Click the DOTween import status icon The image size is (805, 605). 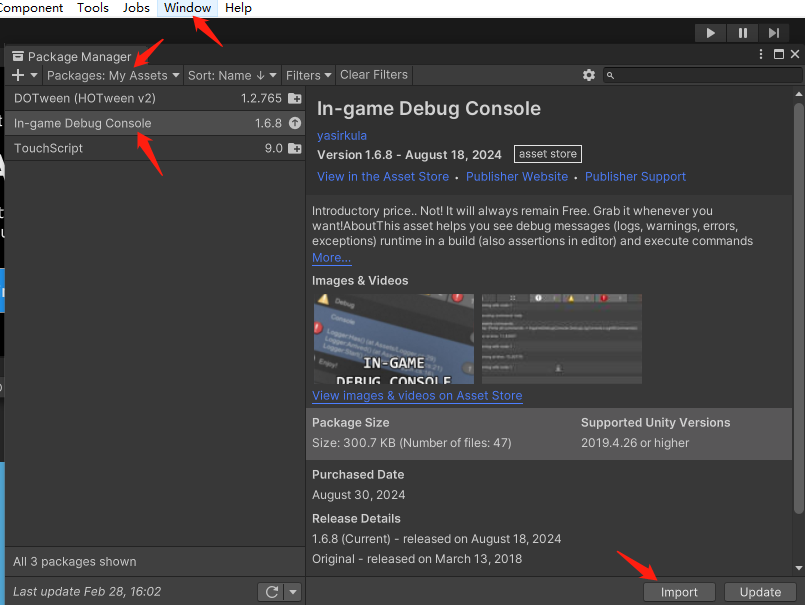(x=295, y=98)
